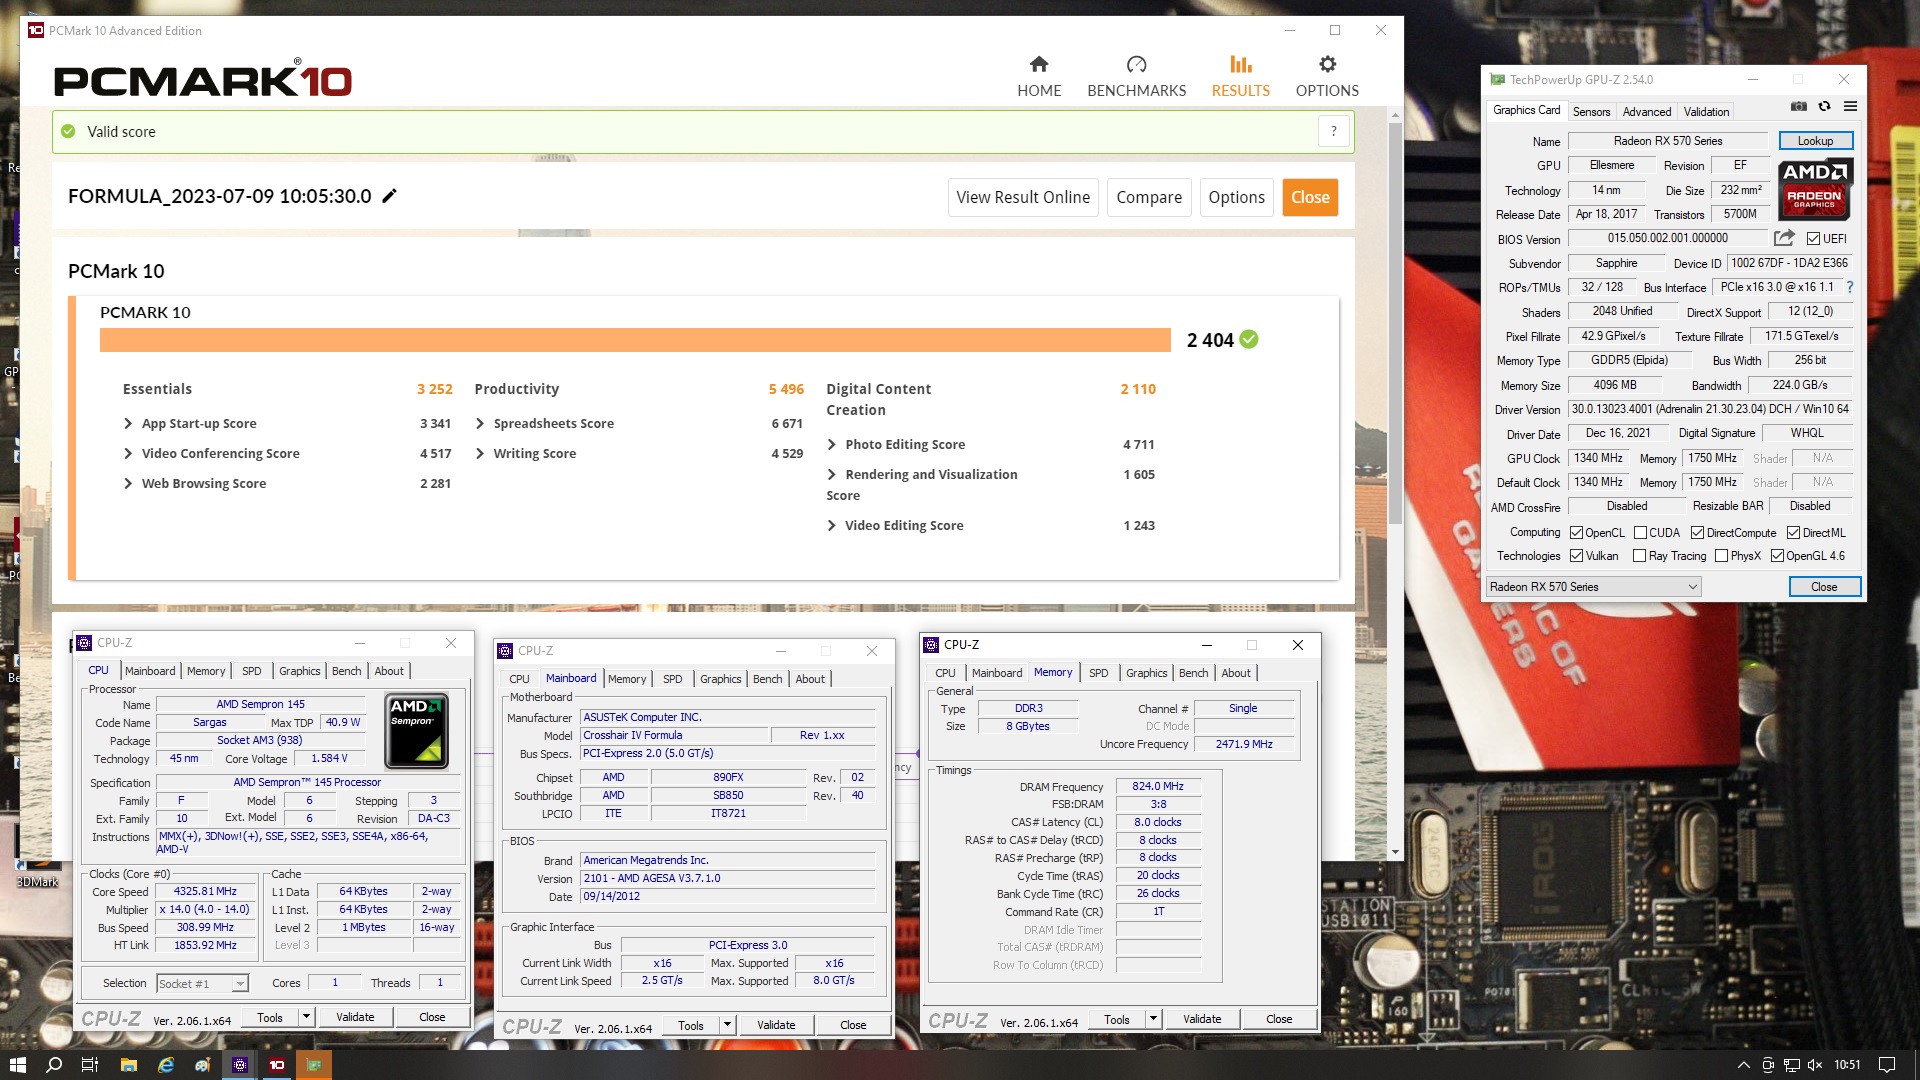
Task: Toggle the PhysX checkbox
Action: pyautogui.click(x=1721, y=556)
